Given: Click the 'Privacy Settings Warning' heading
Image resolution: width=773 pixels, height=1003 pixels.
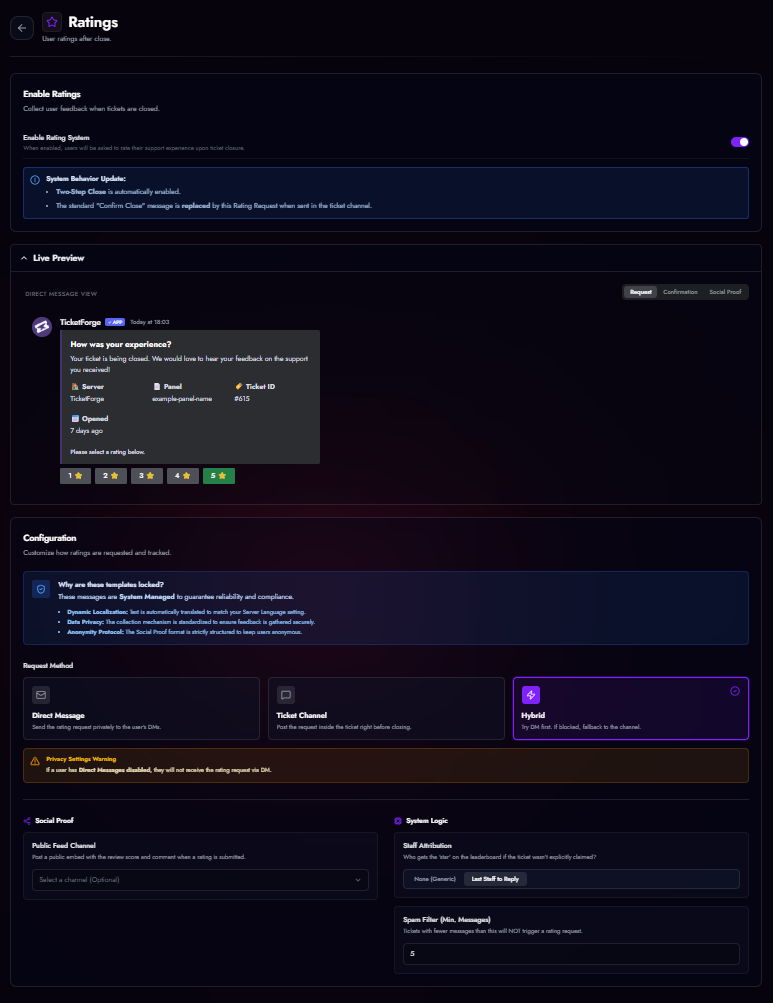Looking at the screenshot, I should [x=81, y=759].
